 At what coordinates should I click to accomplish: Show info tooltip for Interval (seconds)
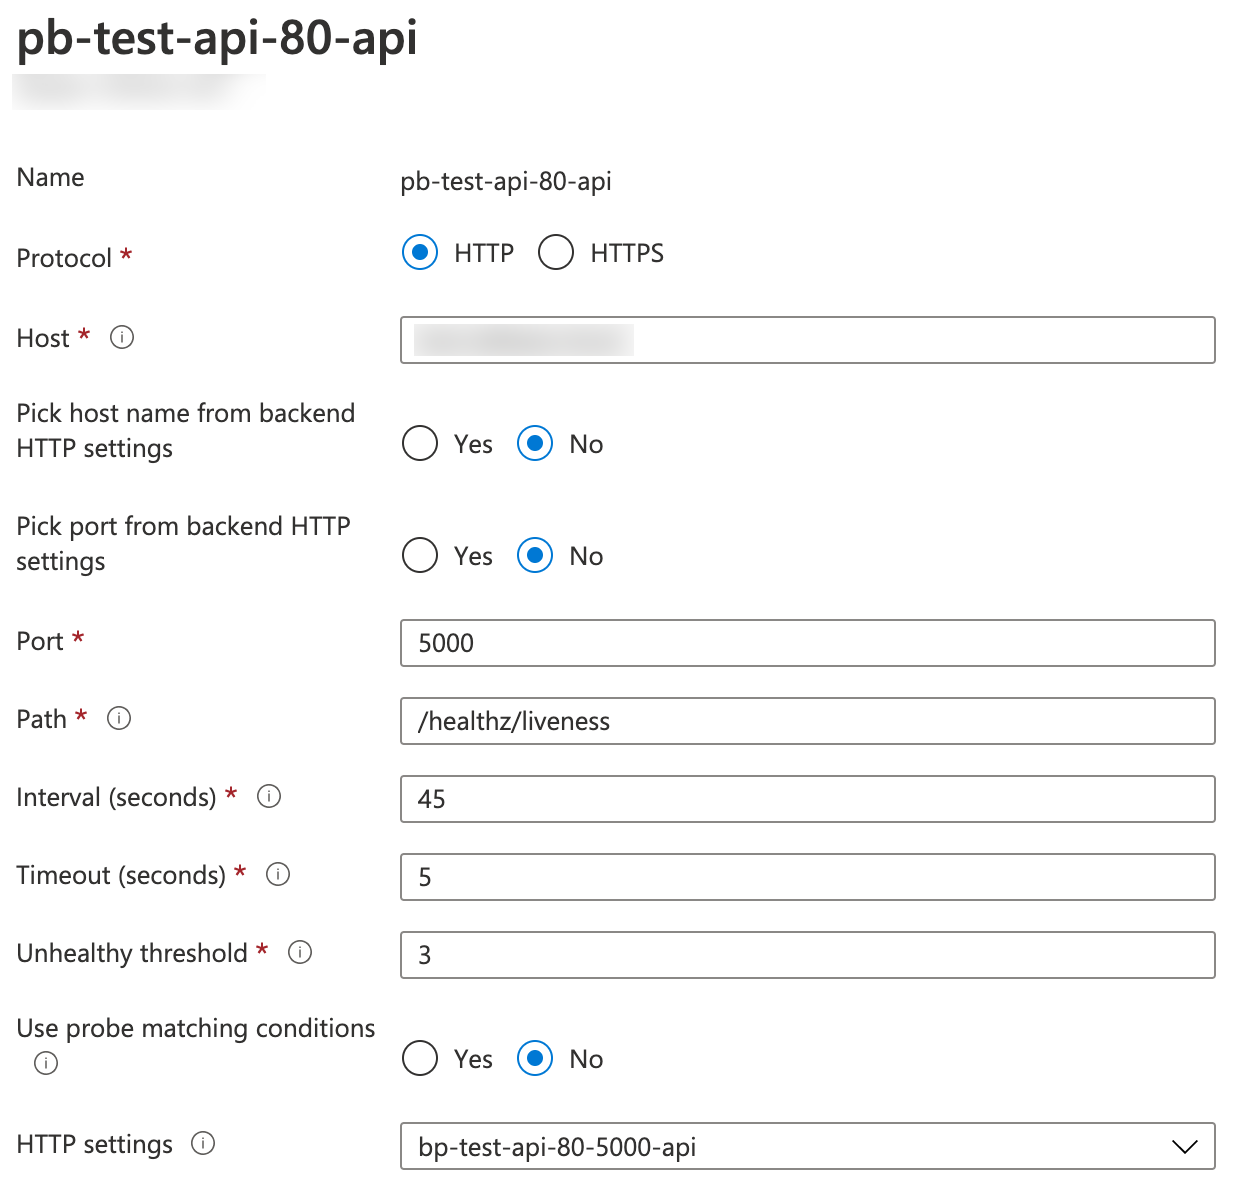point(269,796)
